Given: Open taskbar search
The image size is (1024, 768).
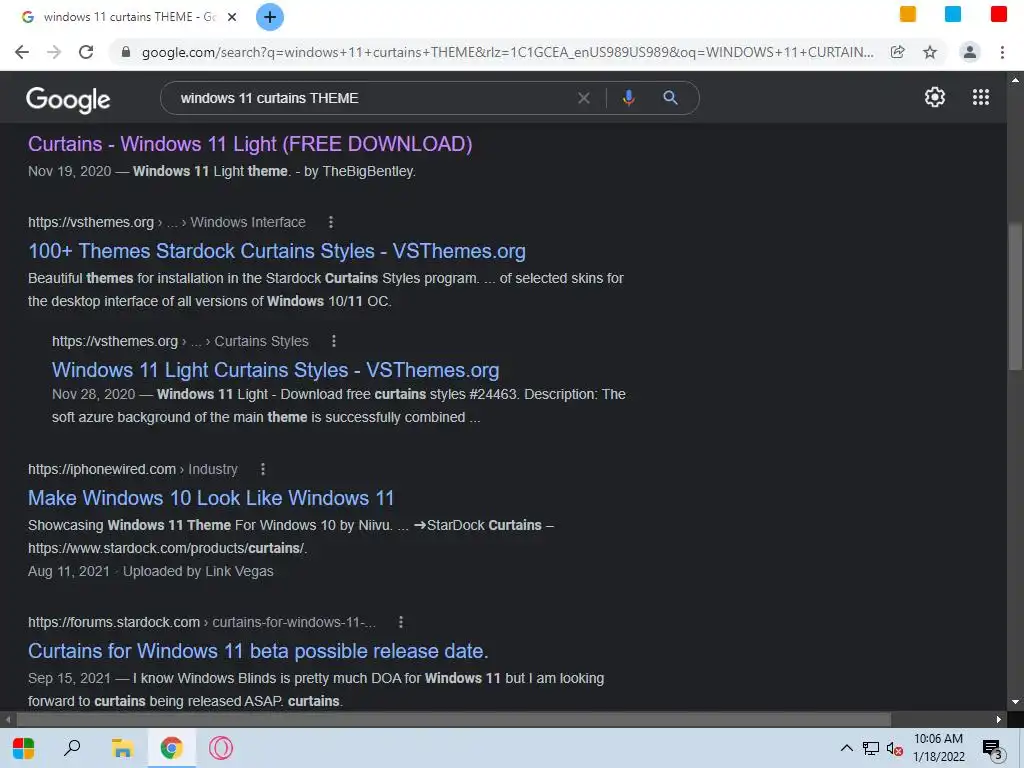Looking at the screenshot, I should [x=72, y=748].
